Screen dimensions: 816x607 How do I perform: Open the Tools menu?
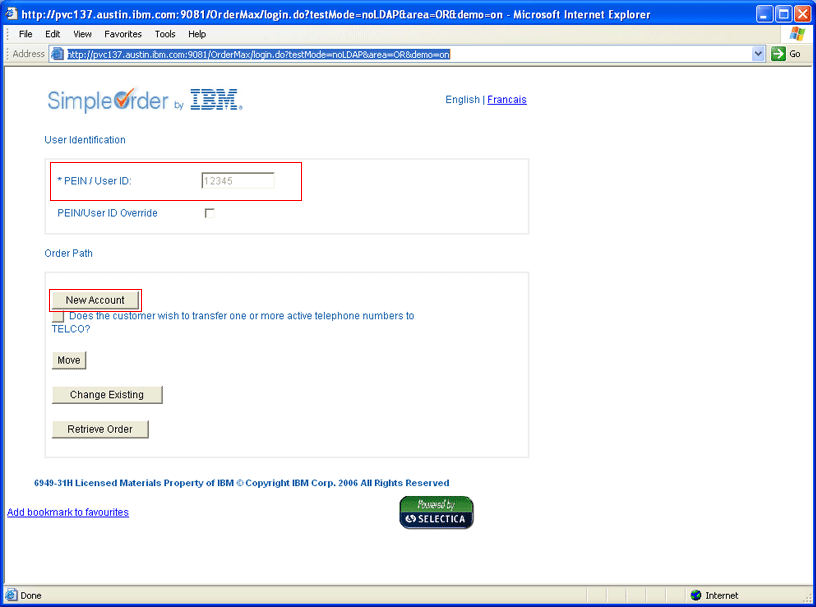point(165,34)
